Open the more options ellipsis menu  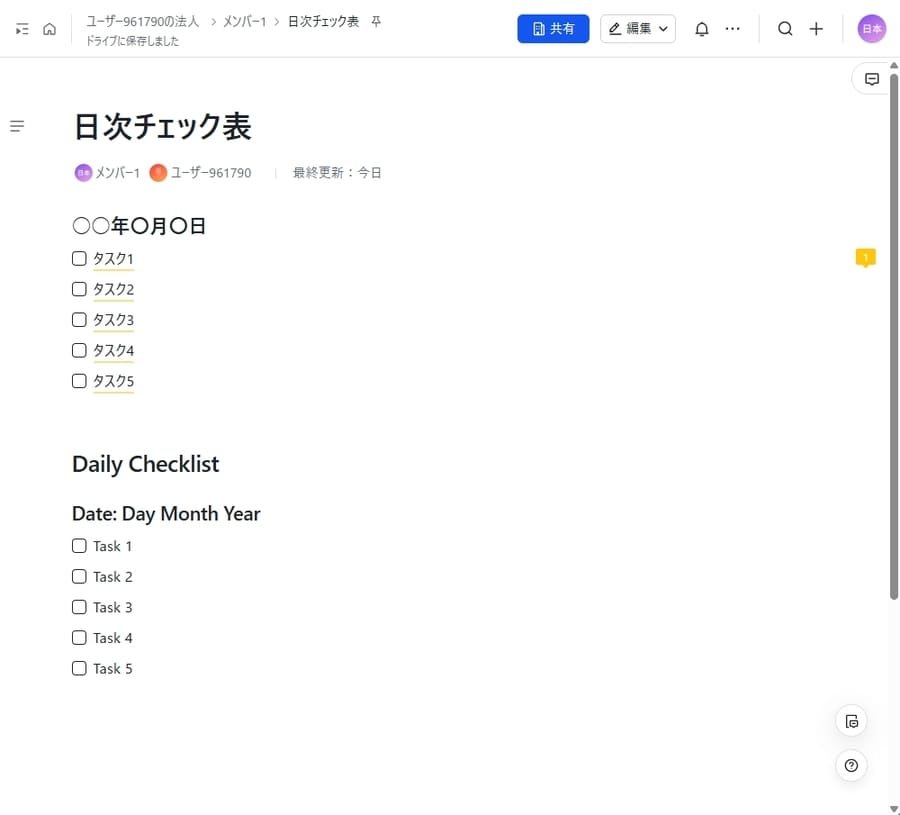(733, 28)
